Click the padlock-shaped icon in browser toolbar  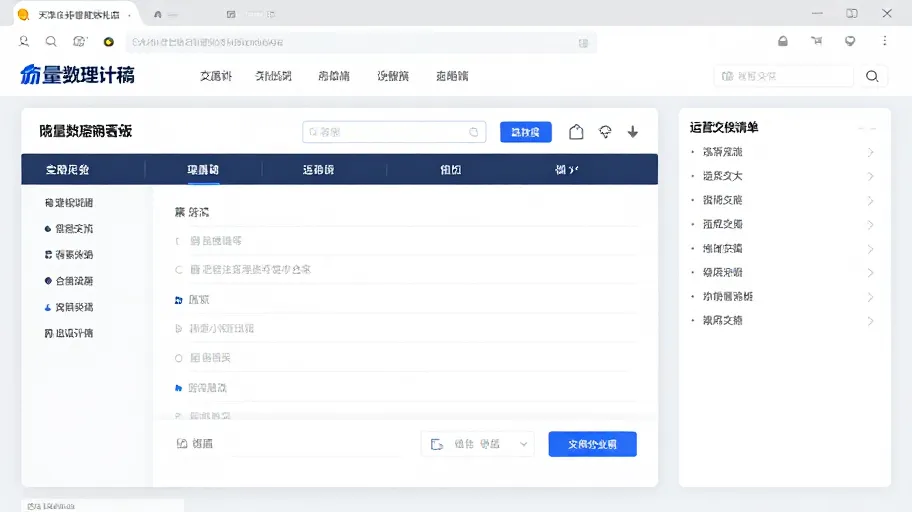(x=783, y=41)
